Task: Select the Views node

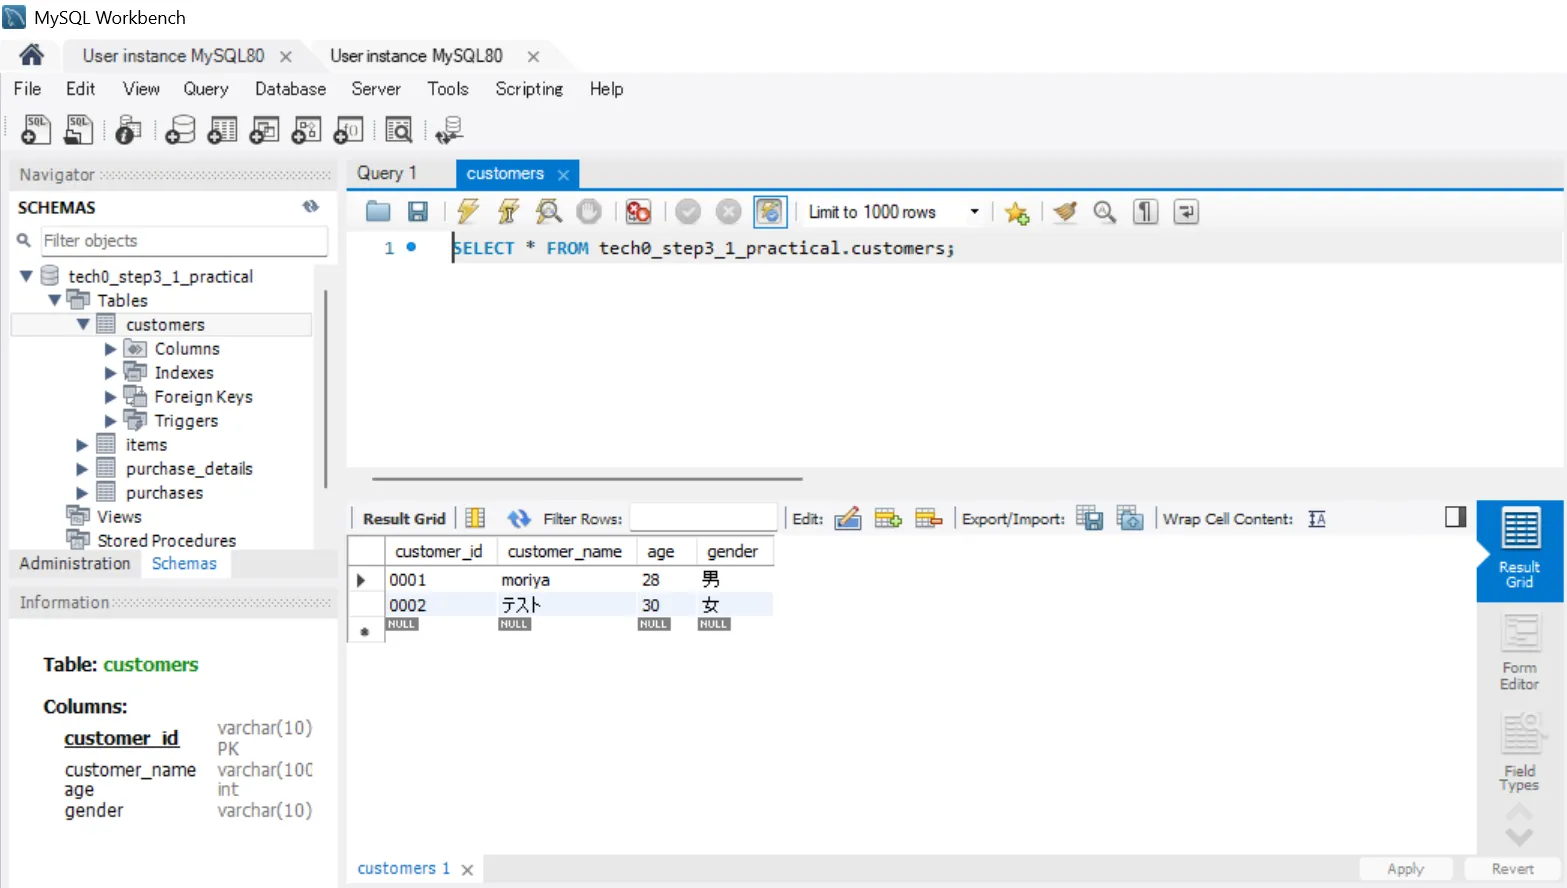Action: pyautogui.click(x=119, y=517)
